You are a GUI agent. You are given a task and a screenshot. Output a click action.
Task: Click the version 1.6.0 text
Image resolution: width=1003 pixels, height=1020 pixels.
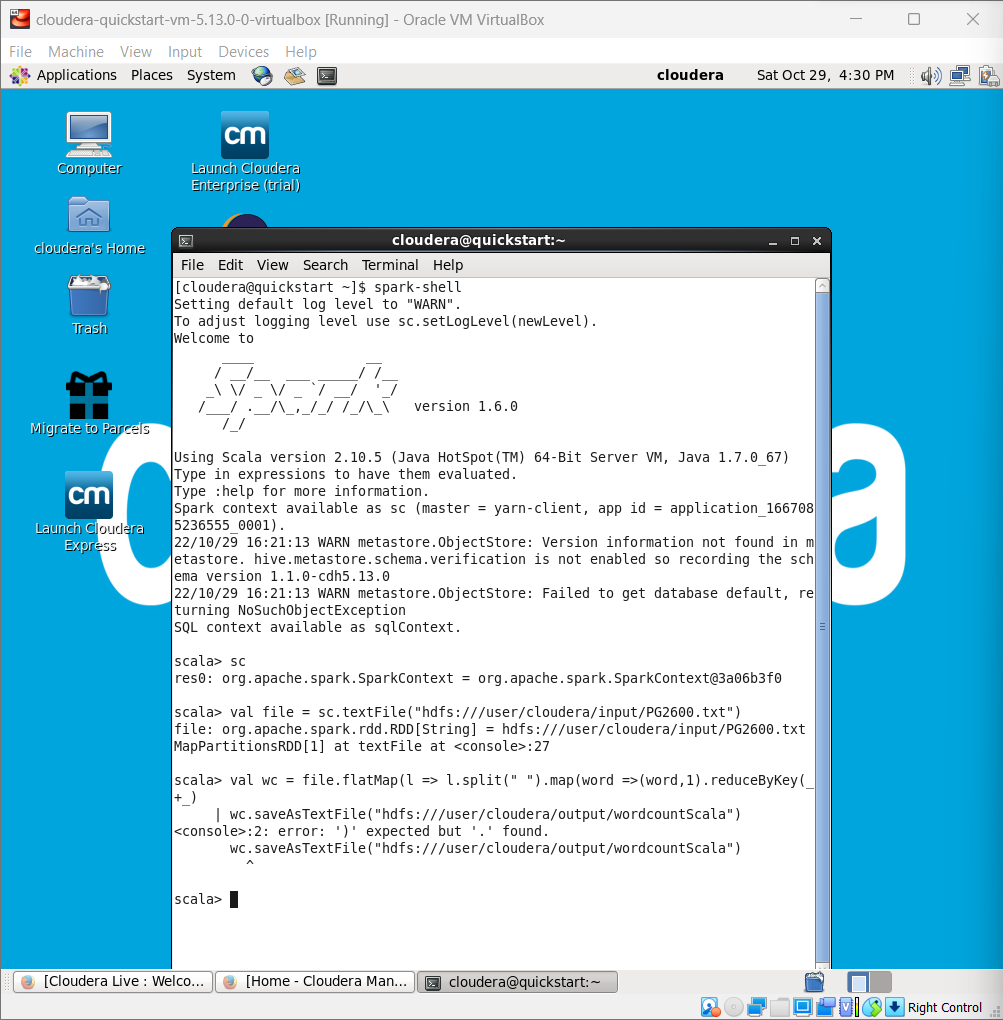click(466, 407)
